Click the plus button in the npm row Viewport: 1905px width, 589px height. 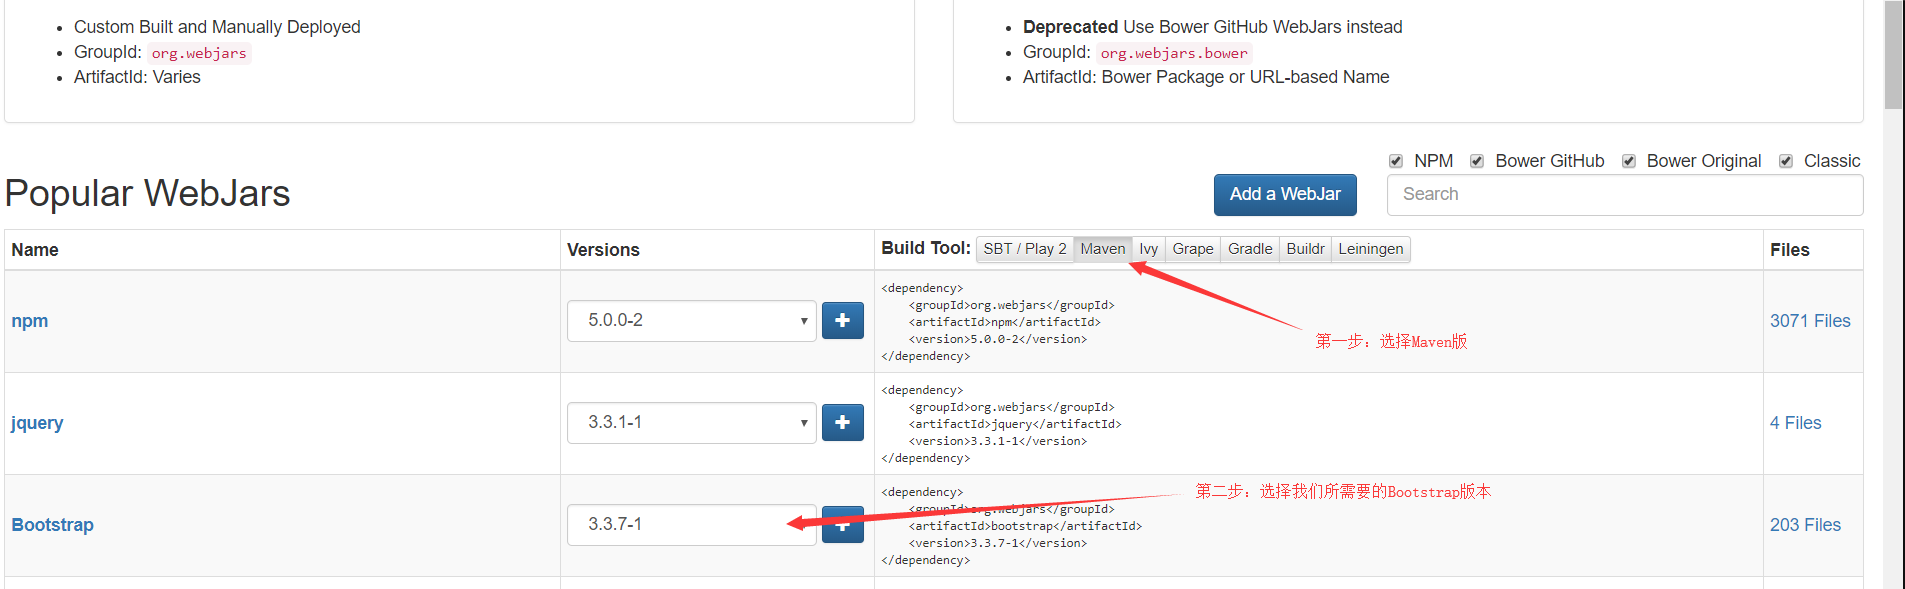pos(842,320)
